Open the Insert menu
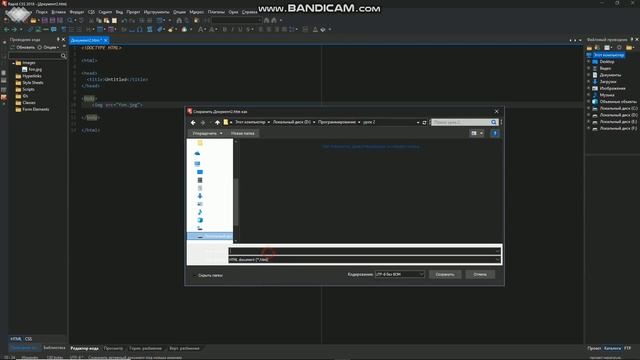This screenshot has width=640, height=360. click(x=58, y=12)
